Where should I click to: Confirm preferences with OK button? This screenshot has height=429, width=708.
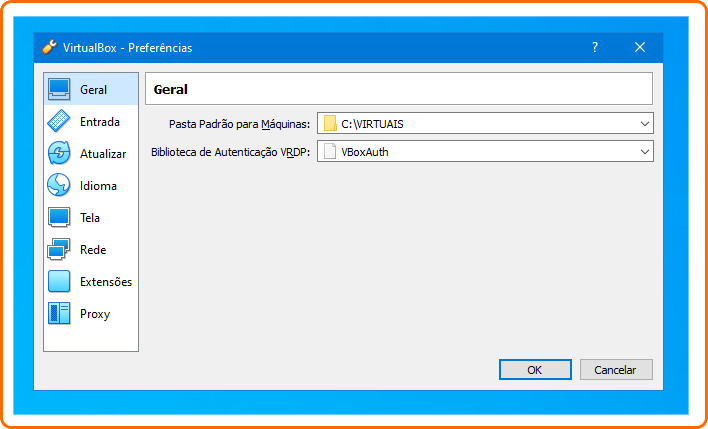(535, 370)
